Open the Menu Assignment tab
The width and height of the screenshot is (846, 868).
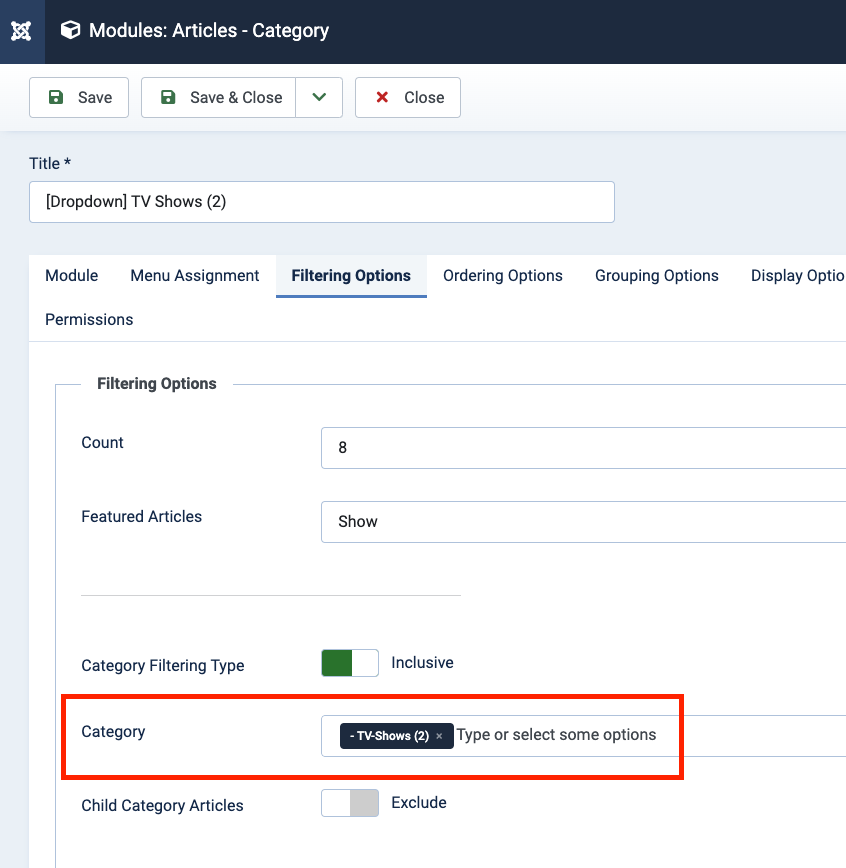195,276
